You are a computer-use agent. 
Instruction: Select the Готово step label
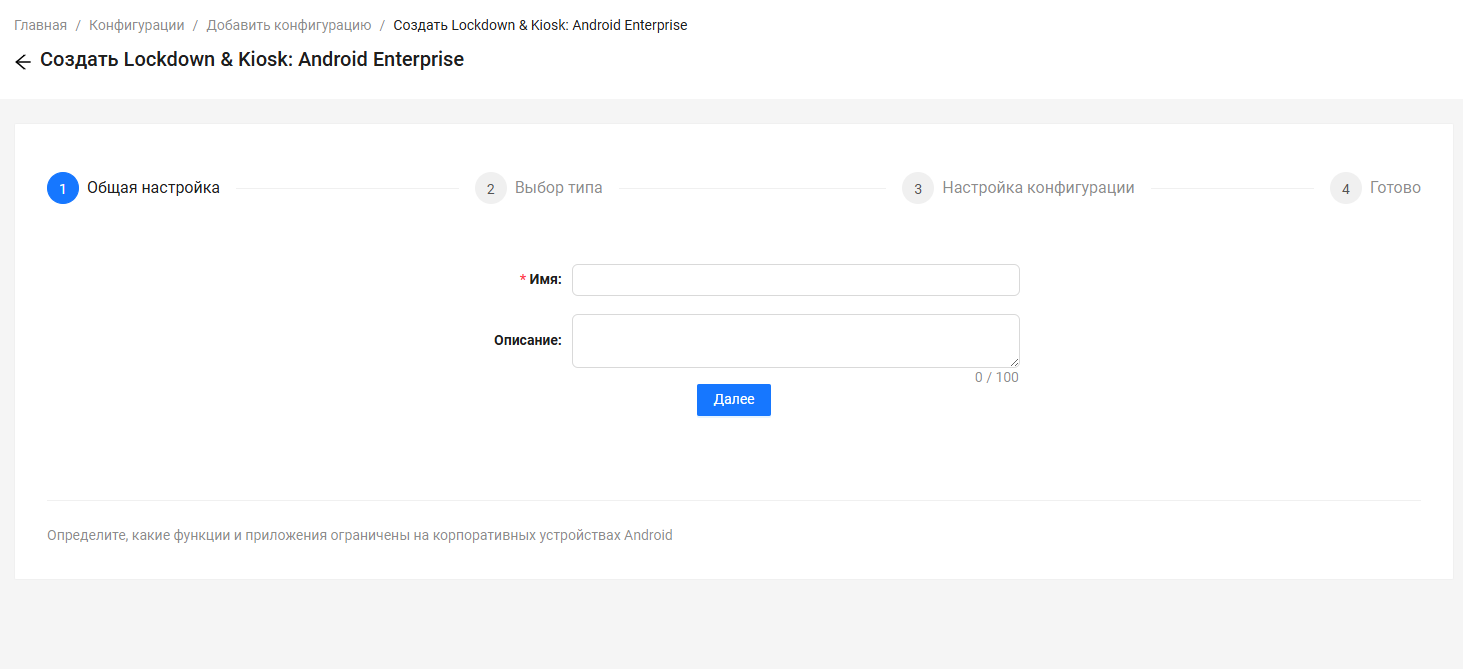pos(1395,188)
